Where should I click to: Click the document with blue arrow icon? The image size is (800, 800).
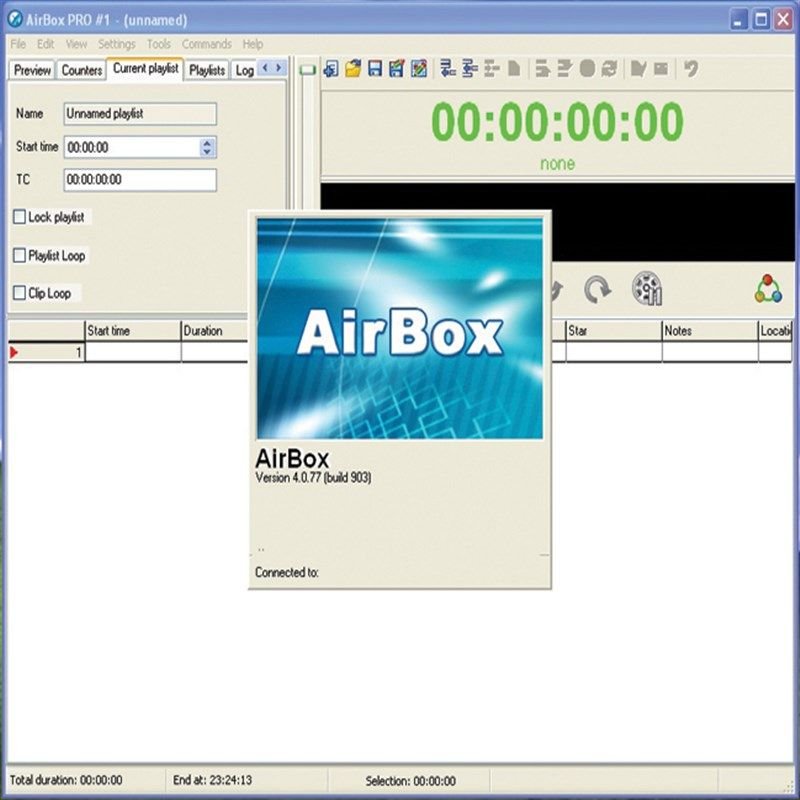331,68
